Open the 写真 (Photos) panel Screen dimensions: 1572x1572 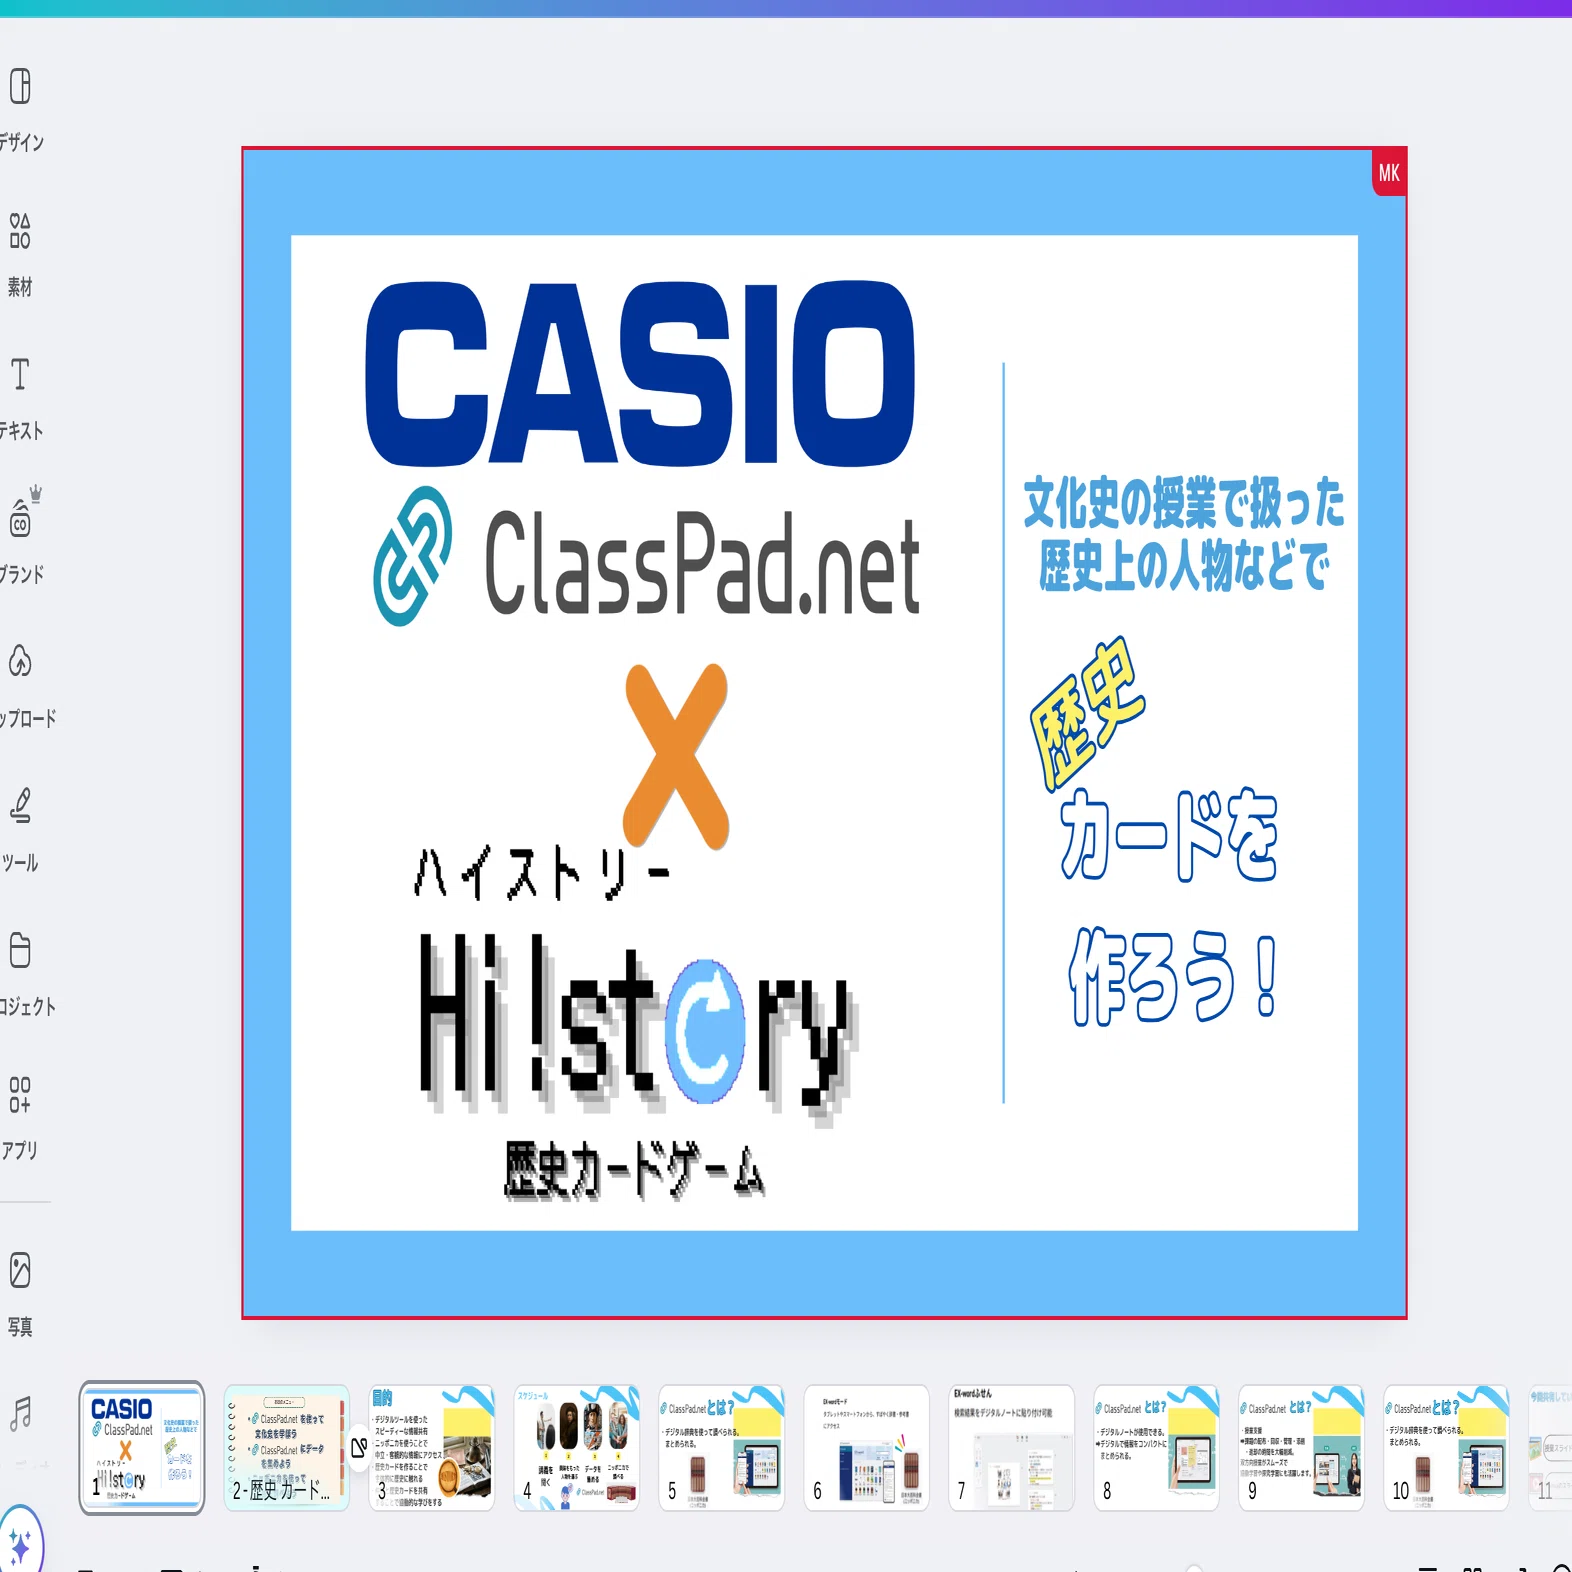(20, 1296)
